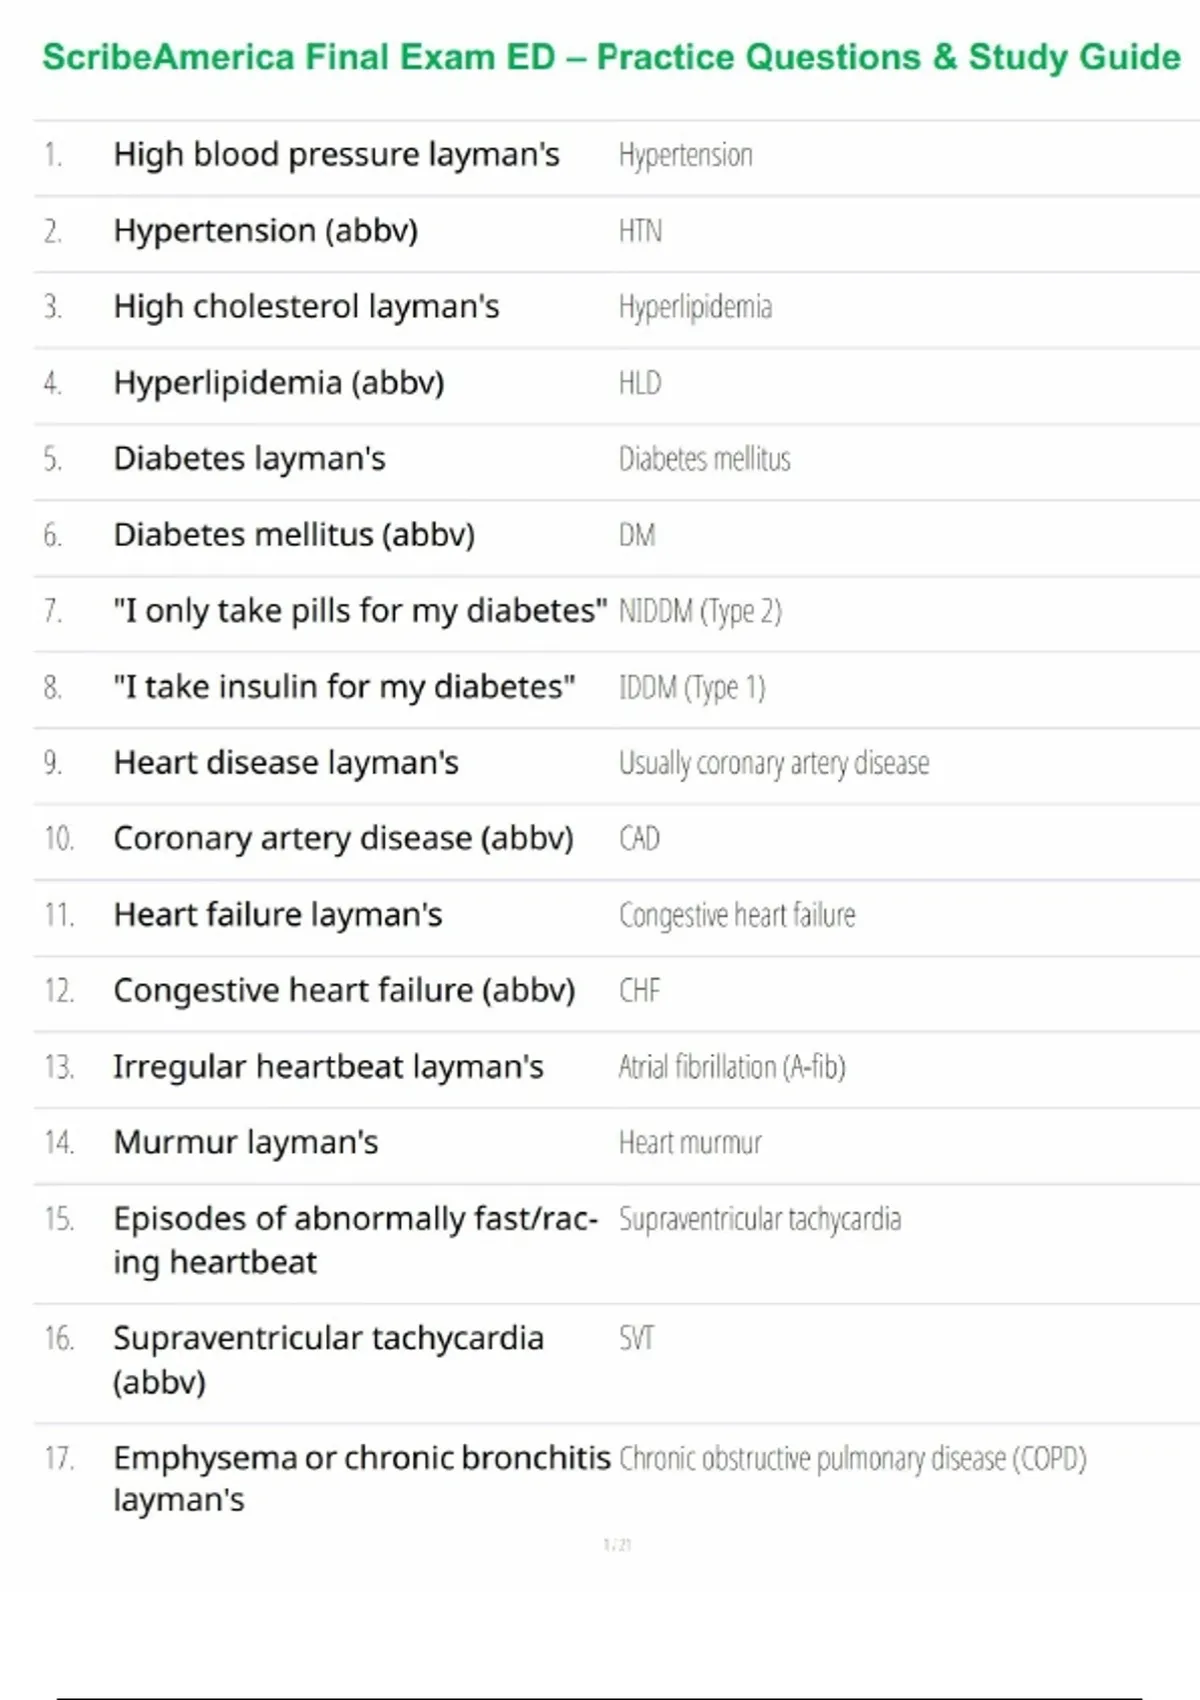Click the "Hypertension" answer text
The width and height of the screenshot is (1200, 1700).
[686, 156]
